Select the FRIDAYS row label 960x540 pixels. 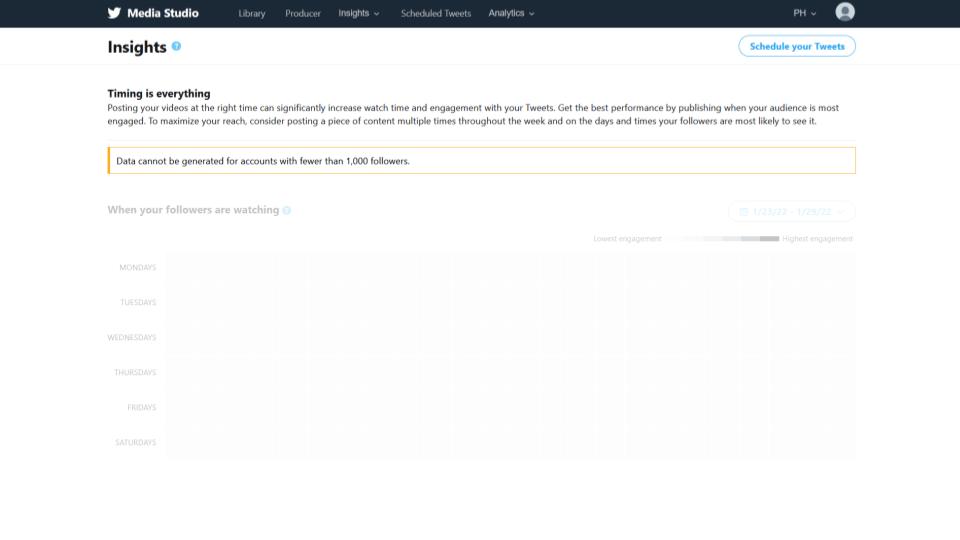(141, 407)
